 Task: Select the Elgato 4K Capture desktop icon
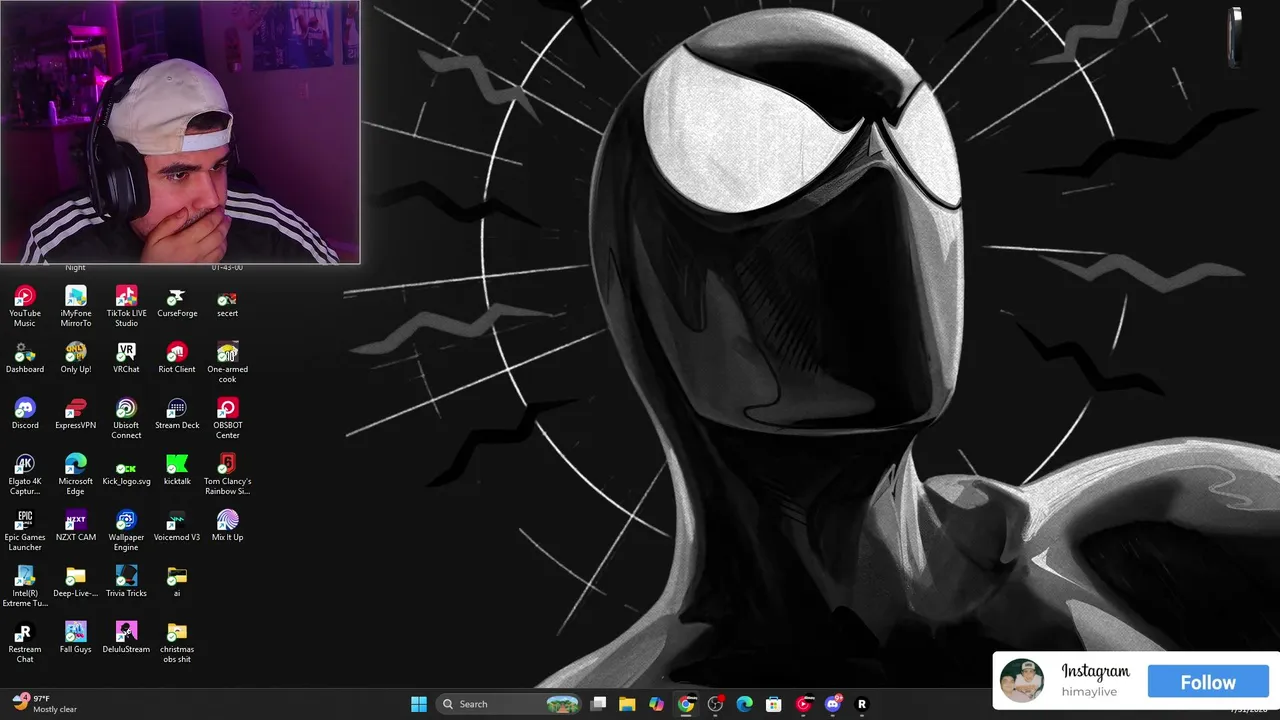tap(25, 474)
